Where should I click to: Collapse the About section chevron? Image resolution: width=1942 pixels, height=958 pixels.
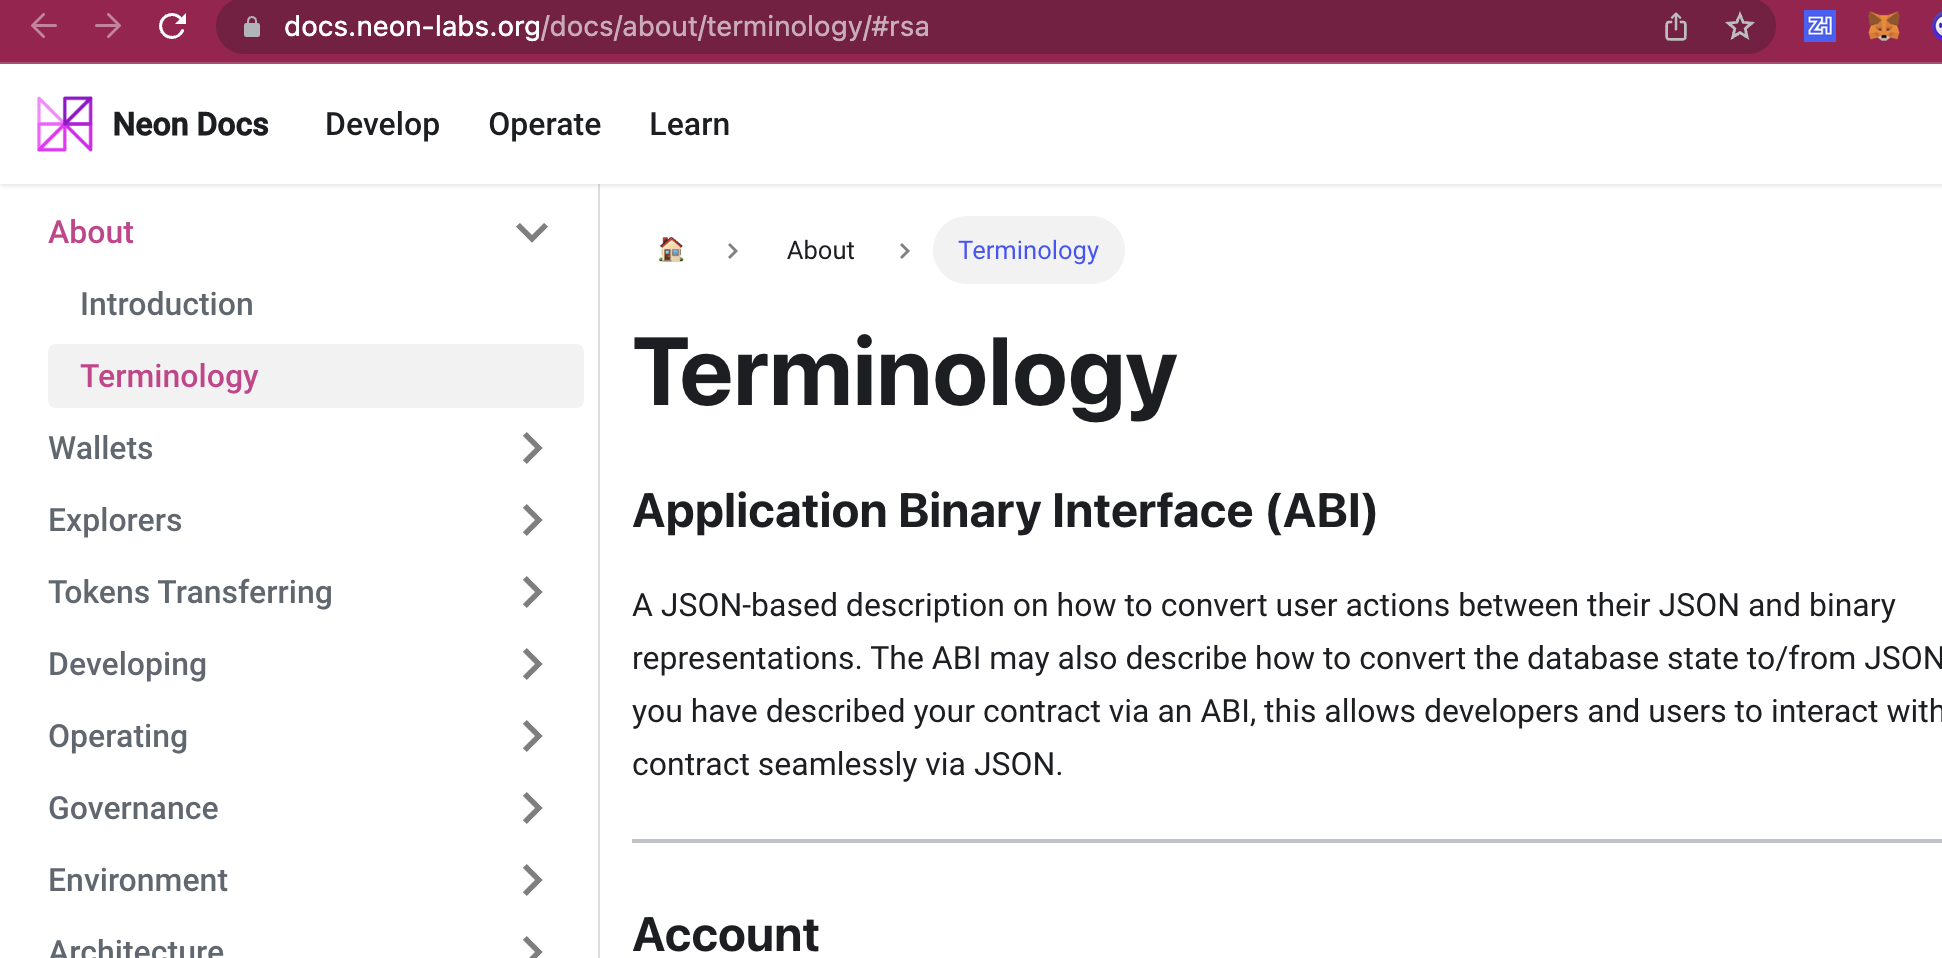pos(532,231)
